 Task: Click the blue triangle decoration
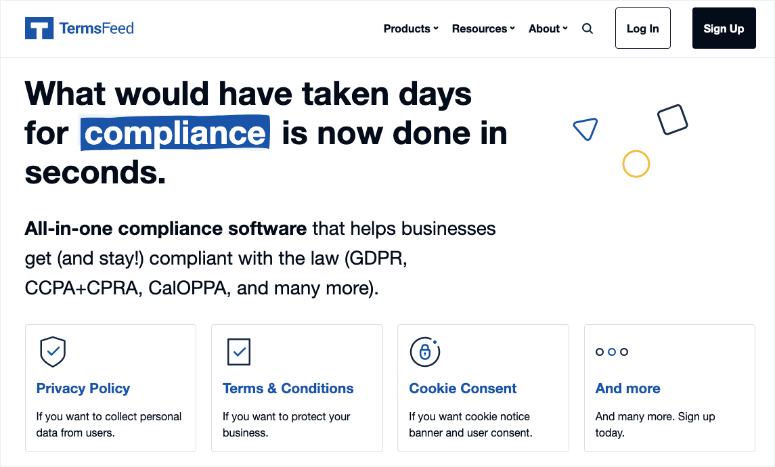click(586, 129)
